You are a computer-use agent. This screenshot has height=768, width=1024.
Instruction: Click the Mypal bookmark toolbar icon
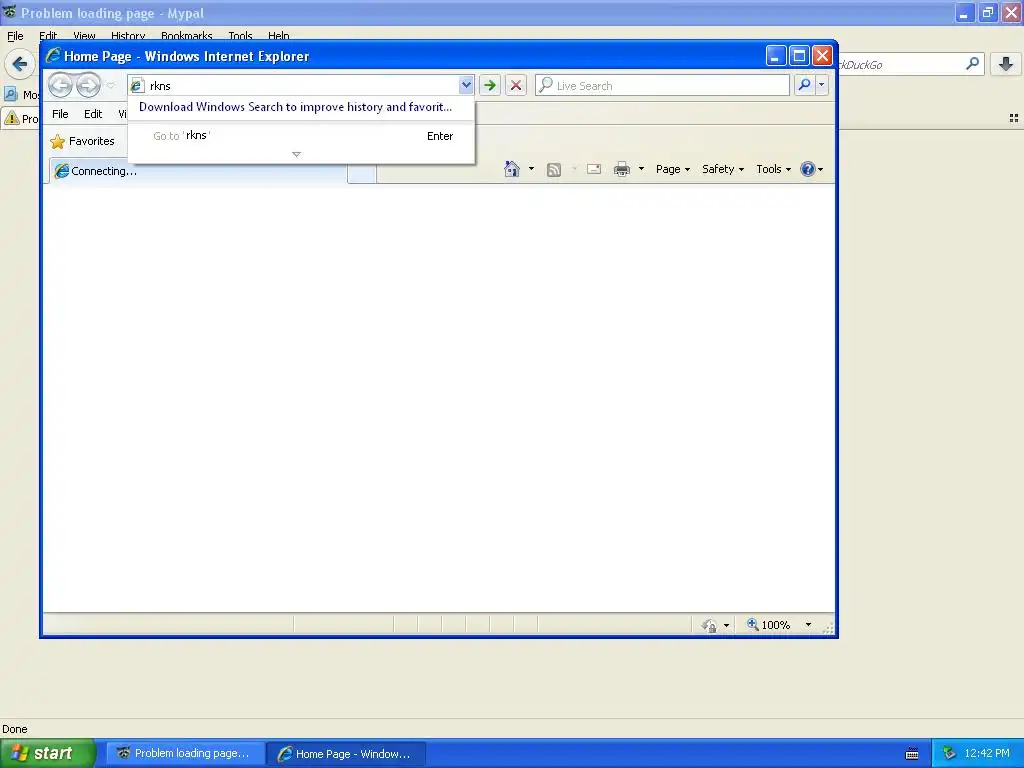click(11, 95)
